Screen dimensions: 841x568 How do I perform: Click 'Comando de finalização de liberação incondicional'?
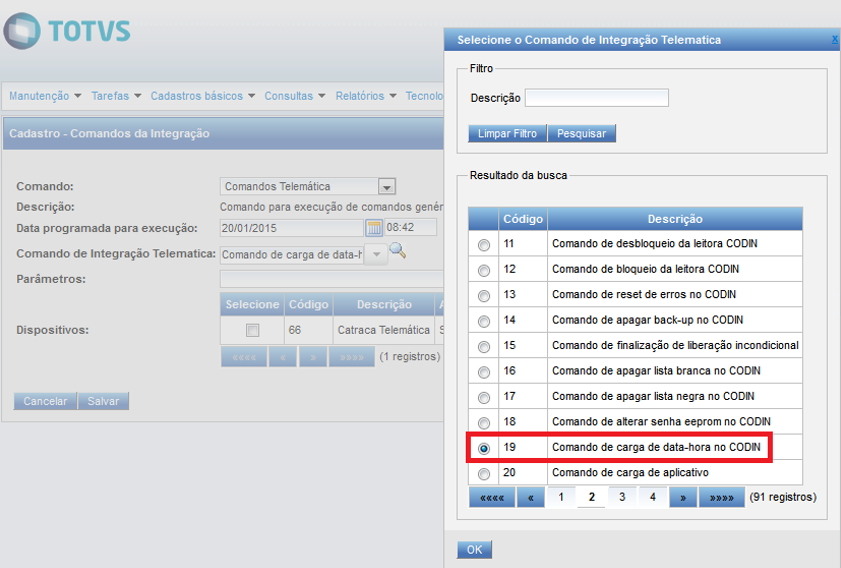point(675,345)
